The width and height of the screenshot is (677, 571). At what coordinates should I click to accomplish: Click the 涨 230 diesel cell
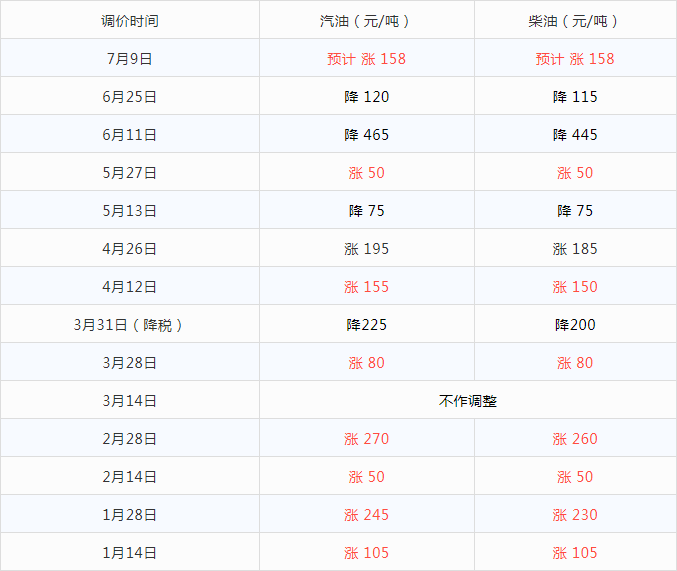click(575, 515)
